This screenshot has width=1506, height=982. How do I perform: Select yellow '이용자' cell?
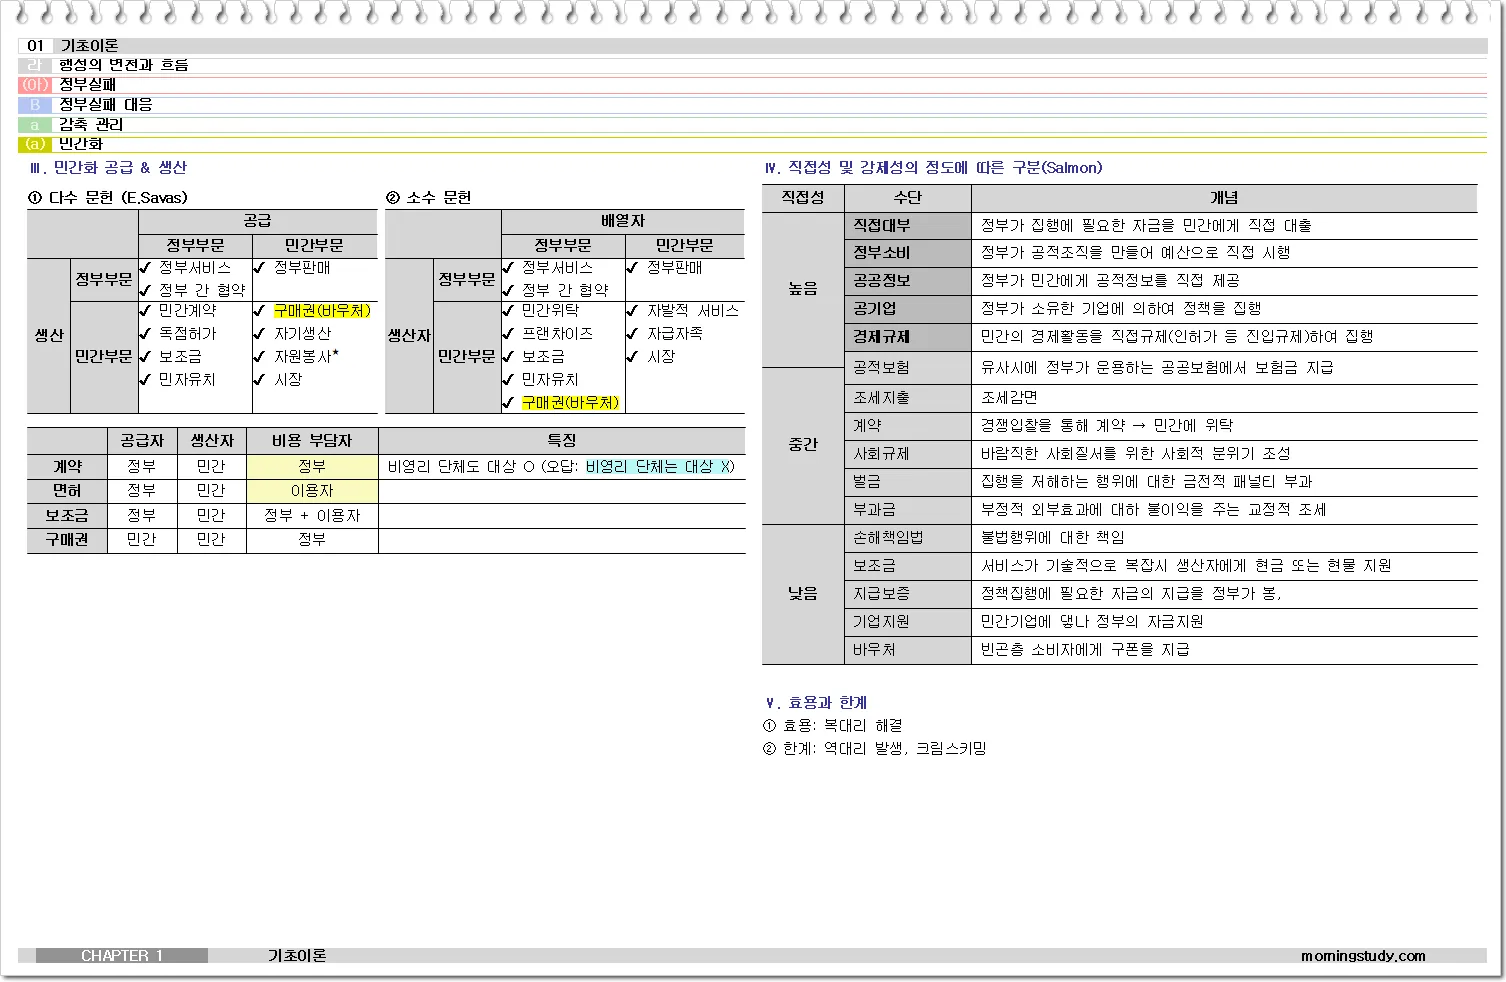click(x=312, y=491)
